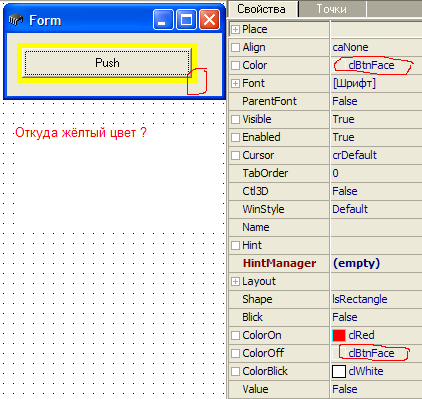Select the TabOrder property name
422x399 pixels.
tap(265, 173)
